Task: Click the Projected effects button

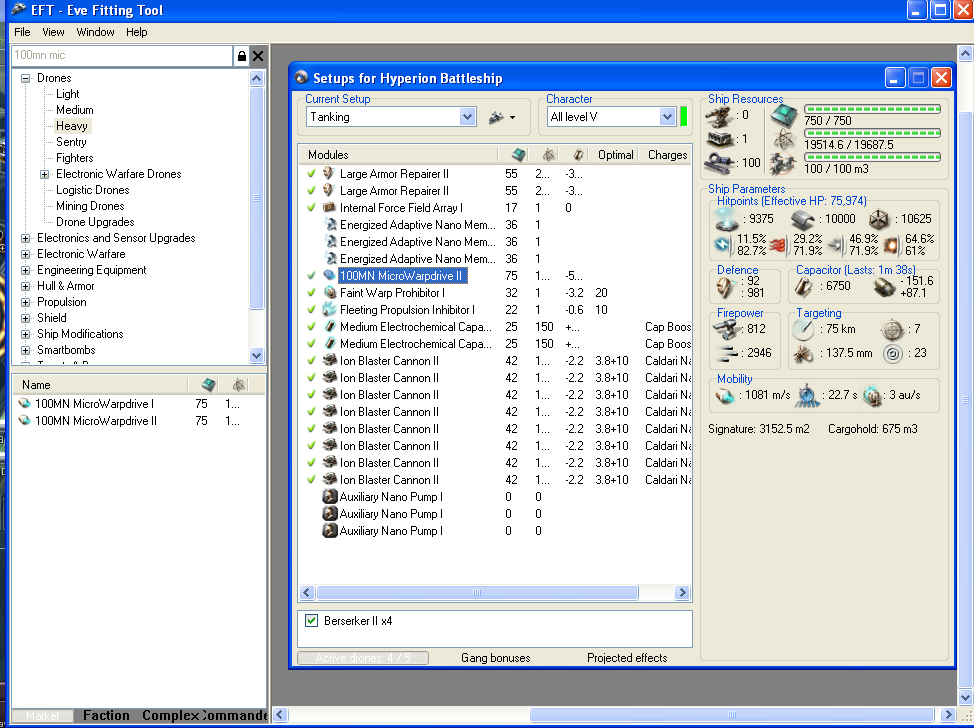Action: pyautogui.click(x=627, y=658)
